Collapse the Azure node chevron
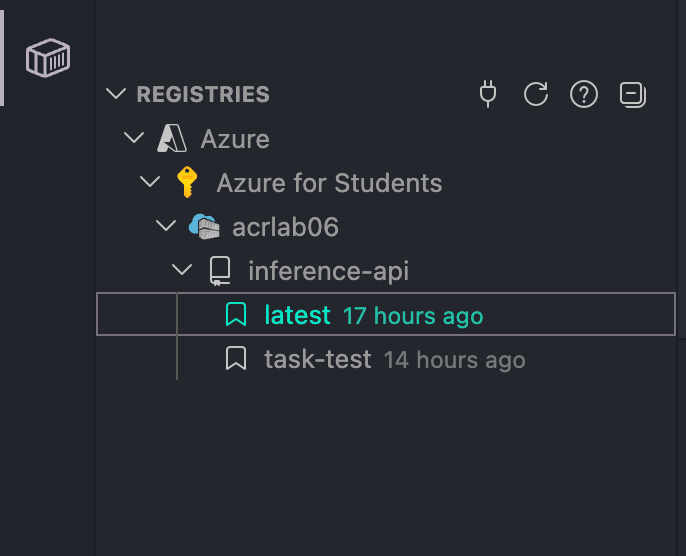The image size is (686, 556). pyautogui.click(x=134, y=138)
